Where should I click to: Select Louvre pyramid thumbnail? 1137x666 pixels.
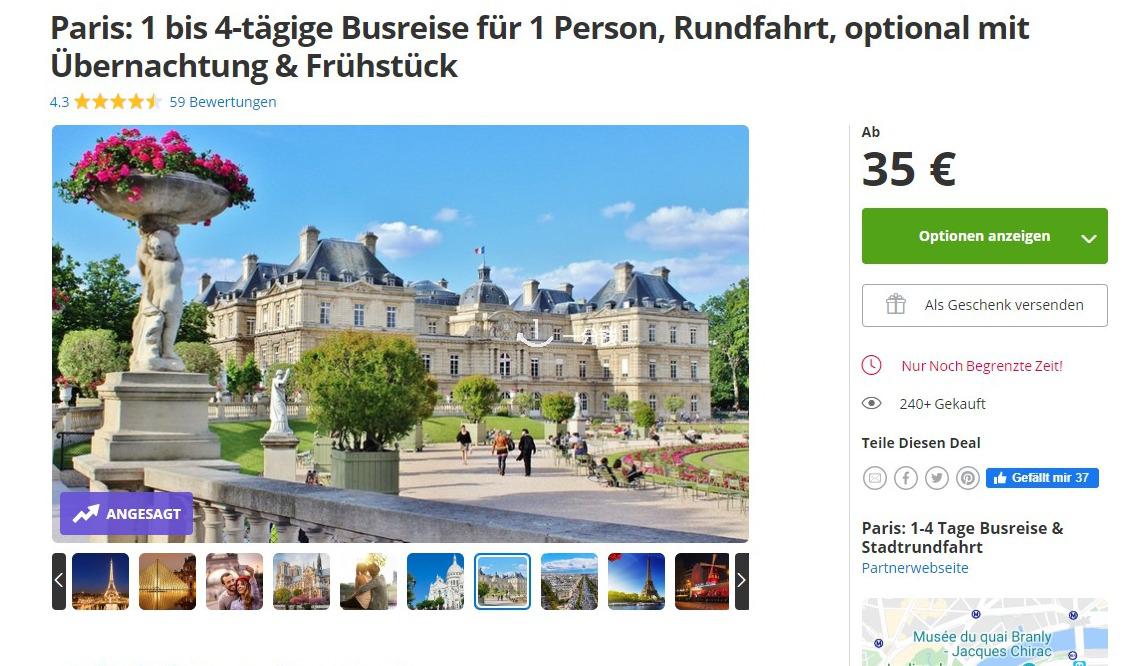(168, 581)
